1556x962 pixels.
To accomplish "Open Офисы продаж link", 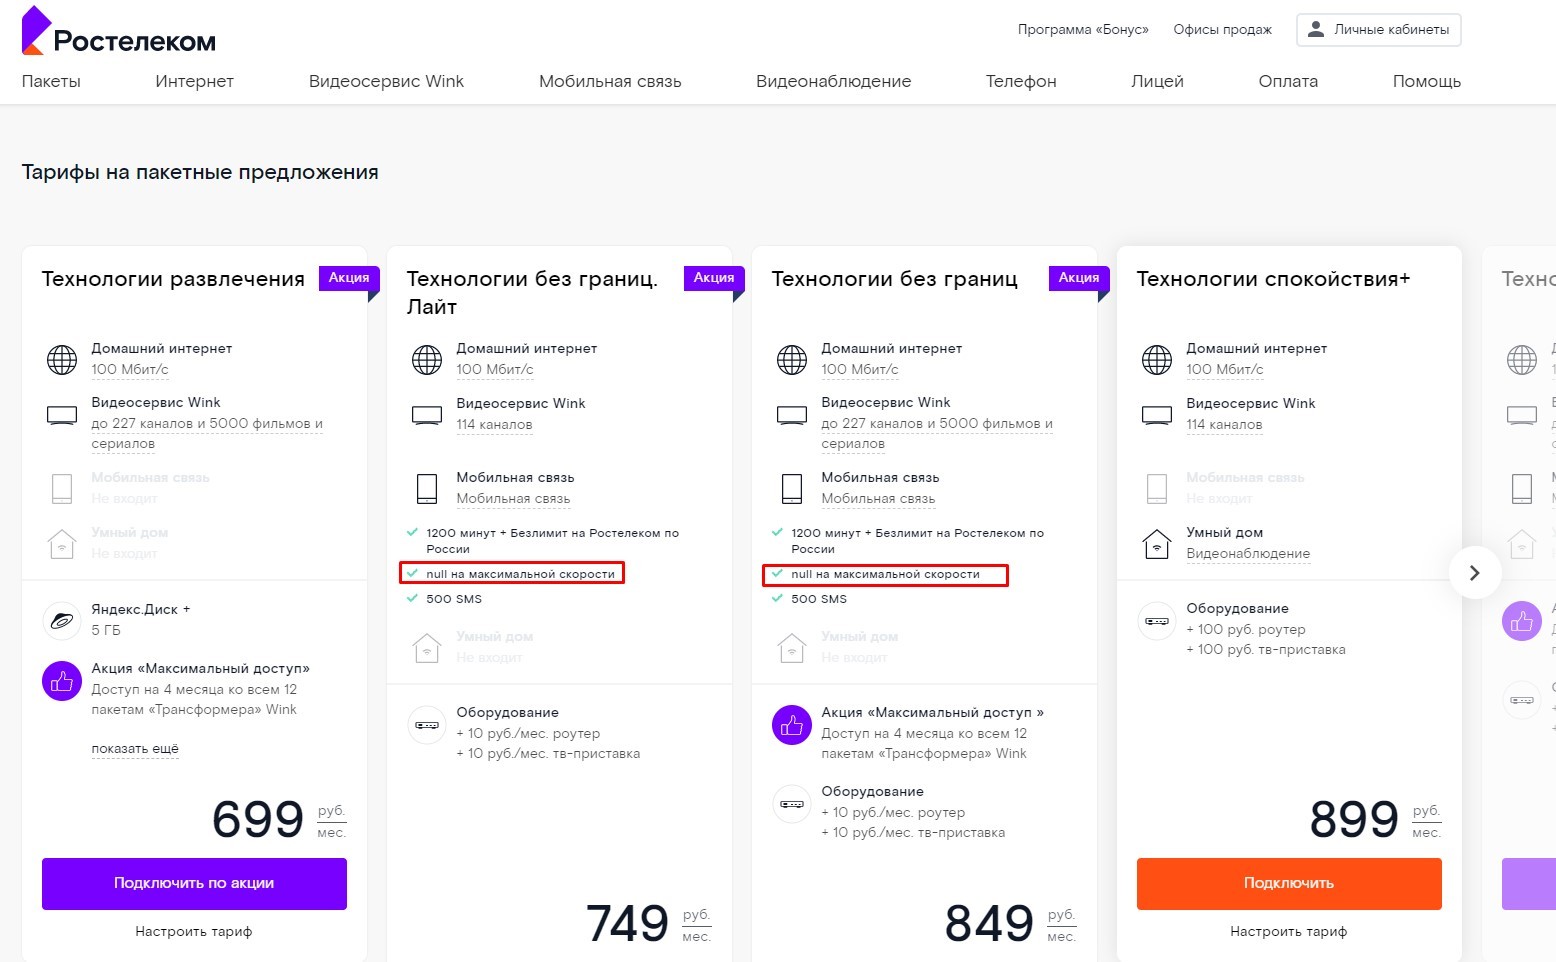I will (1222, 29).
